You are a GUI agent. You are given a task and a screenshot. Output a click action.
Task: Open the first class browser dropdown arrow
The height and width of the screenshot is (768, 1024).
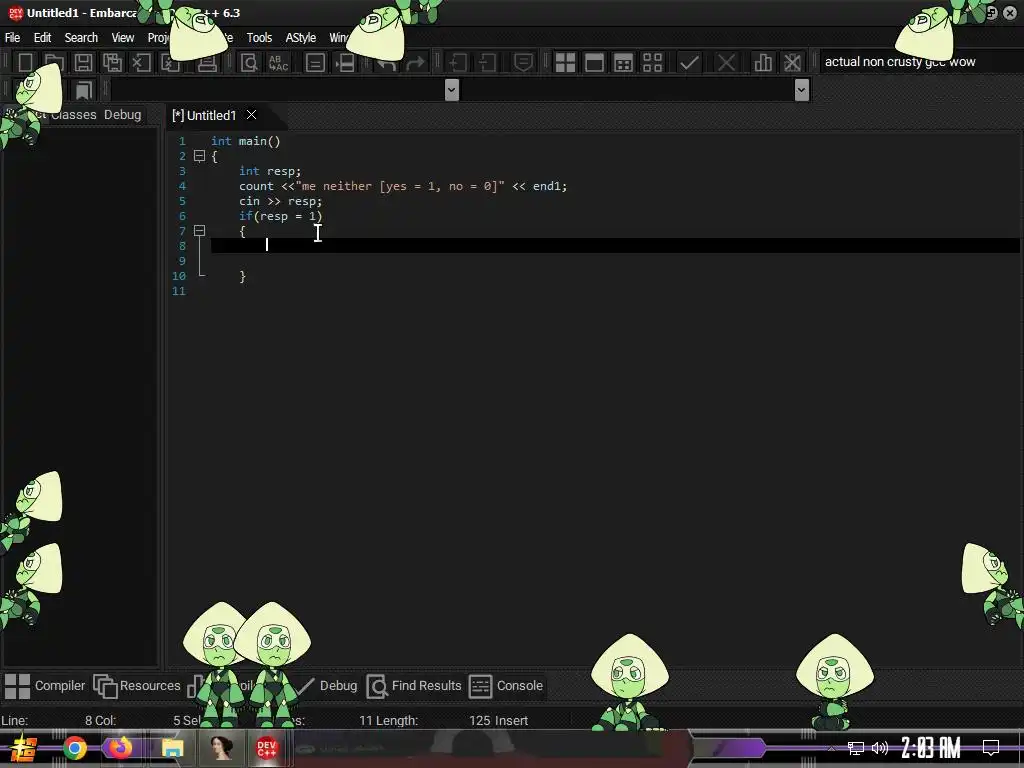451,89
